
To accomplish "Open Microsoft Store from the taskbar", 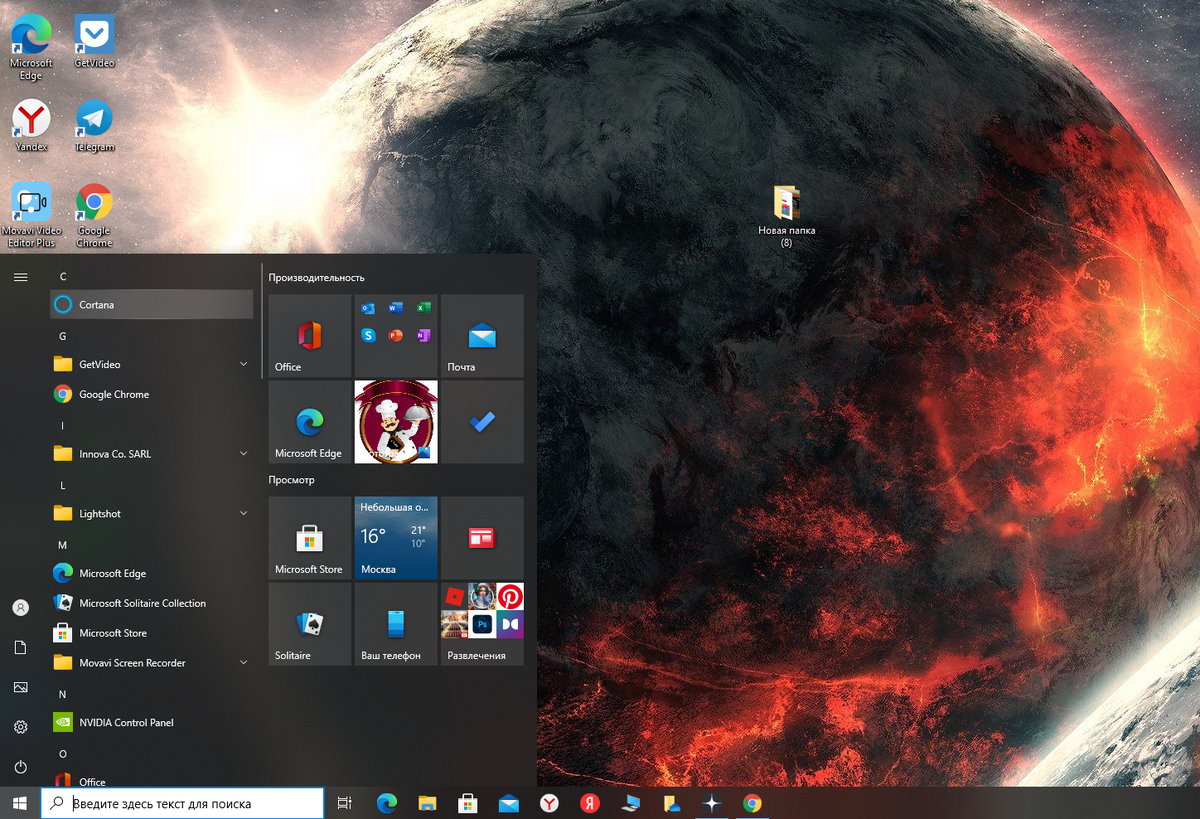I will click(x=468, y=803).
